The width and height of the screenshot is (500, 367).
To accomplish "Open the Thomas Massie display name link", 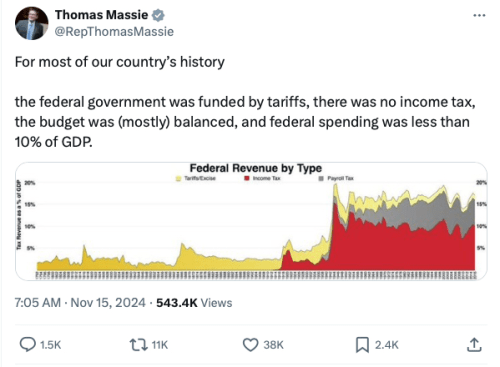I will [x=101, y=15].
